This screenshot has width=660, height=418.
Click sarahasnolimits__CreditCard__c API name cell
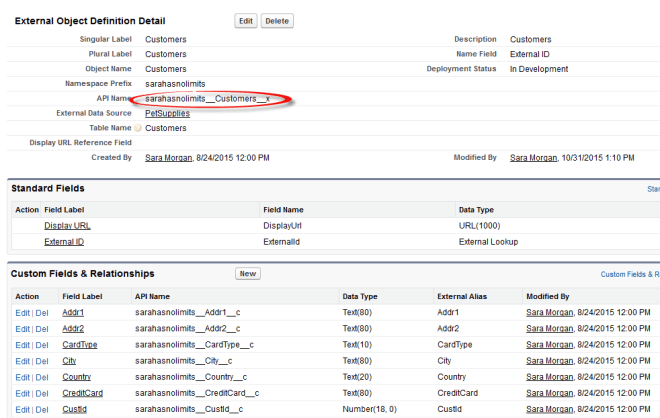197,393
